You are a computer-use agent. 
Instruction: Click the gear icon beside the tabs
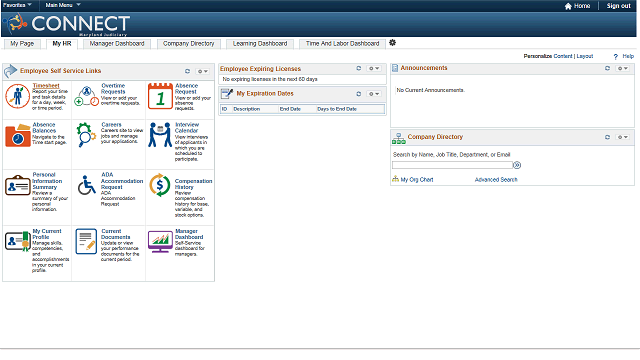[x=392, y=43]
